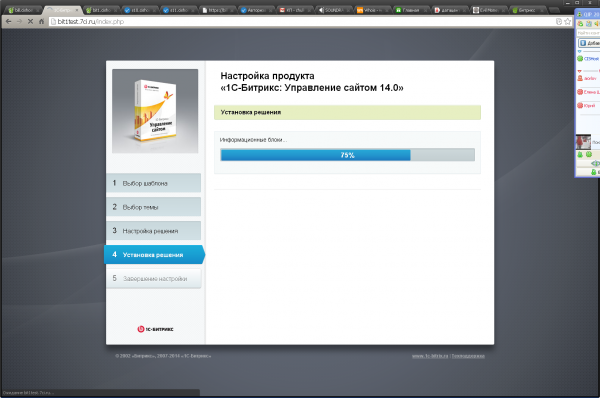Maximize the browser window

click(577, 3)
